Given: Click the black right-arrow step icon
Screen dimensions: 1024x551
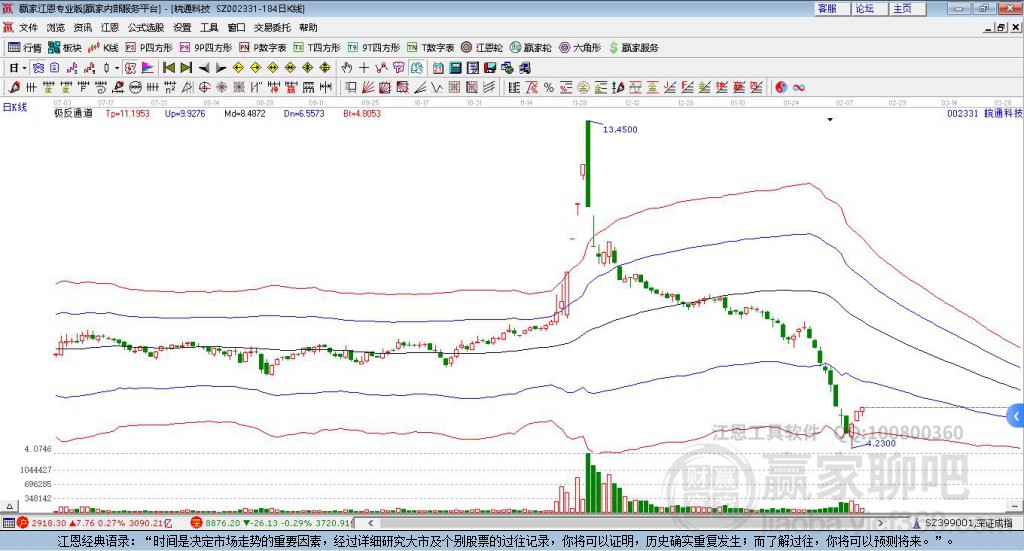Looking at the screenshot, I should coord(221,68).
